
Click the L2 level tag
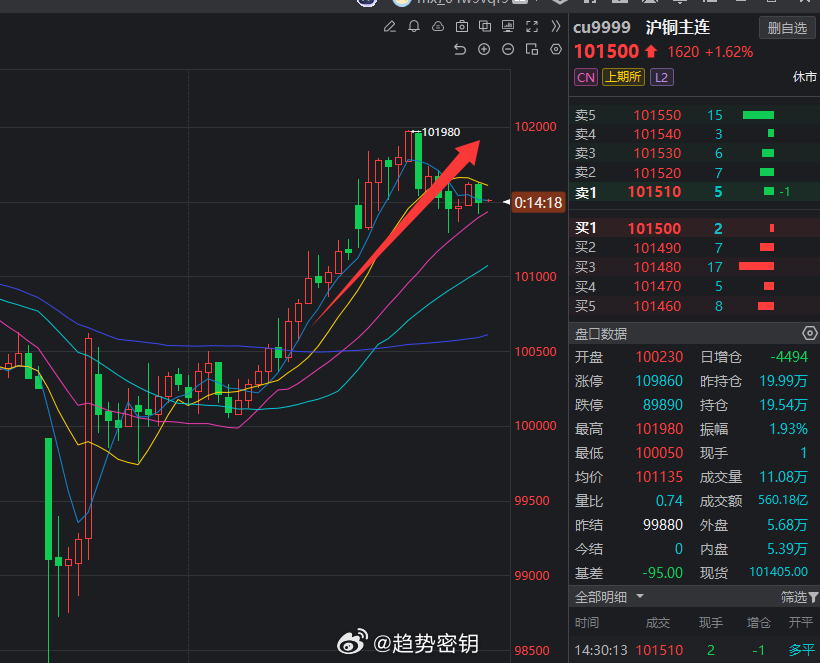662,77
